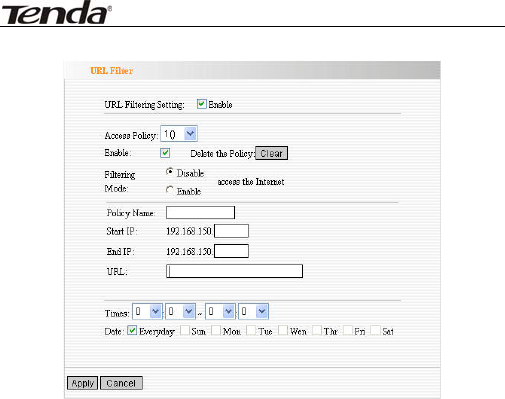This screenshot has height=399, width=505.
Task: Check the Wen day checkbox
Action: (x=283, y=330)
